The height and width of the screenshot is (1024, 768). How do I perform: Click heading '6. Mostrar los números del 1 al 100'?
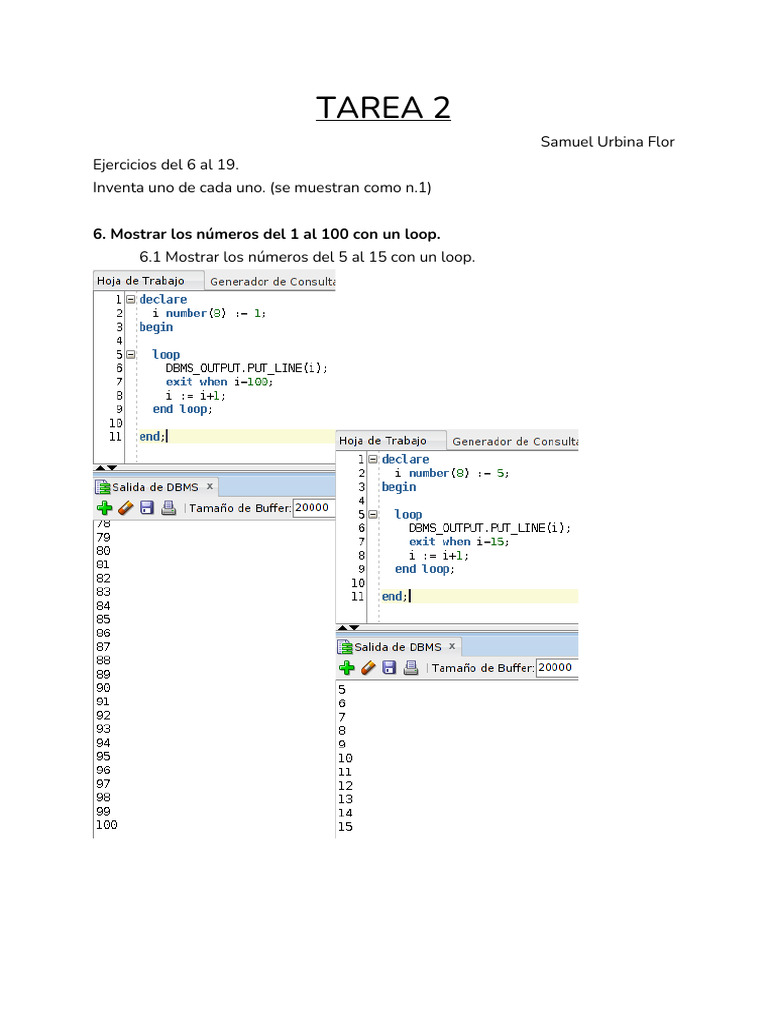click(266, 234)
